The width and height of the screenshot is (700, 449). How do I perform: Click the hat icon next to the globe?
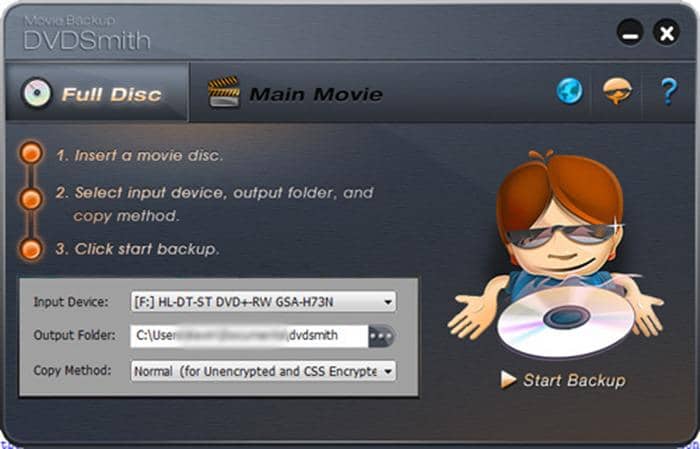pos(616,93)
